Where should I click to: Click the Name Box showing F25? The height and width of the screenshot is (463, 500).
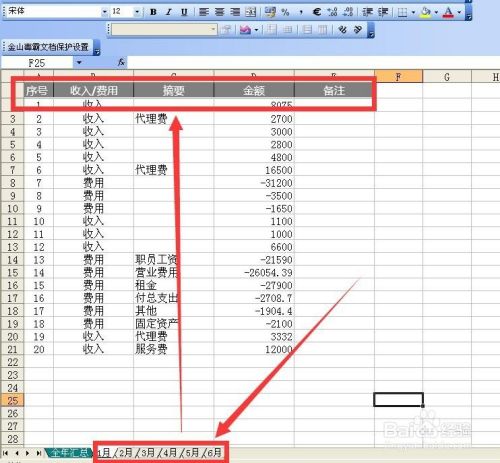point(37,63)
